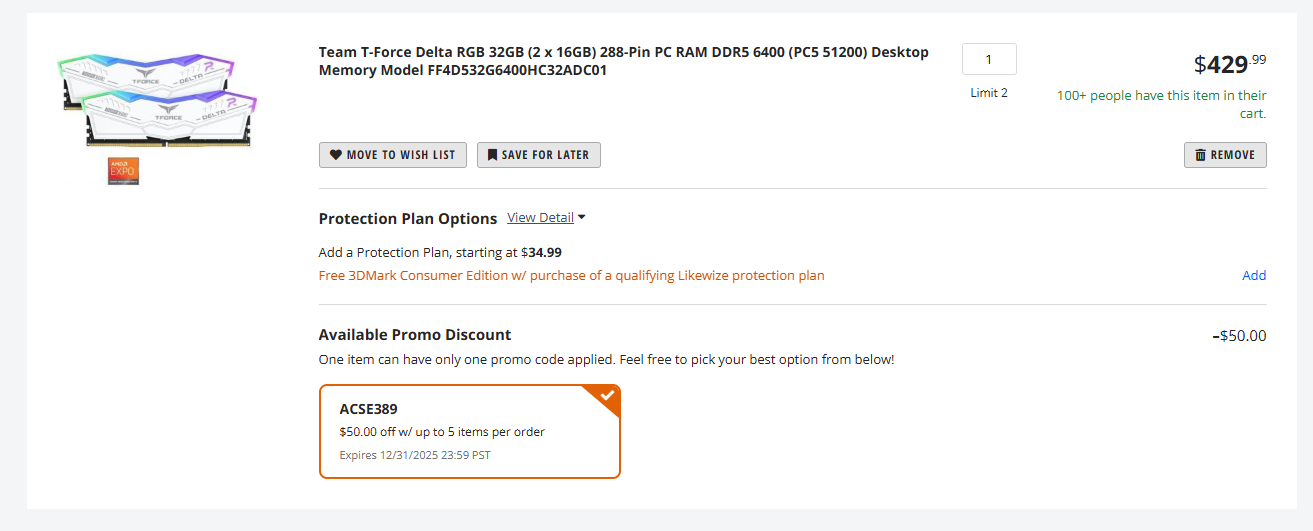Expand the View Detail dropdown arrow

click(582, 217)
